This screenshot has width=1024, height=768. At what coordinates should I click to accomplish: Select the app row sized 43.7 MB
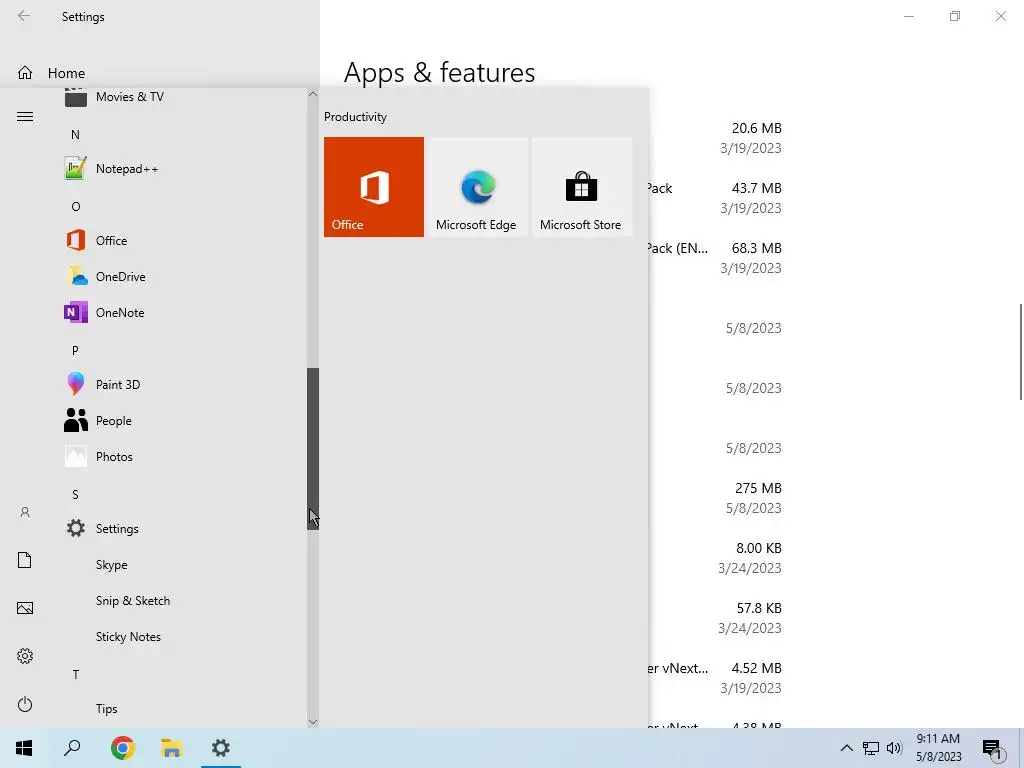pos(716,198)
